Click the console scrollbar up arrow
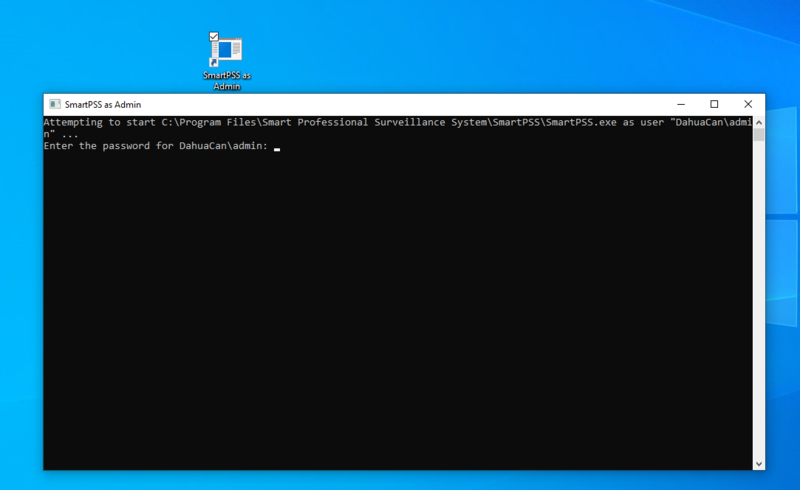Viewport: 800px width, 490px height. [759, 122]
